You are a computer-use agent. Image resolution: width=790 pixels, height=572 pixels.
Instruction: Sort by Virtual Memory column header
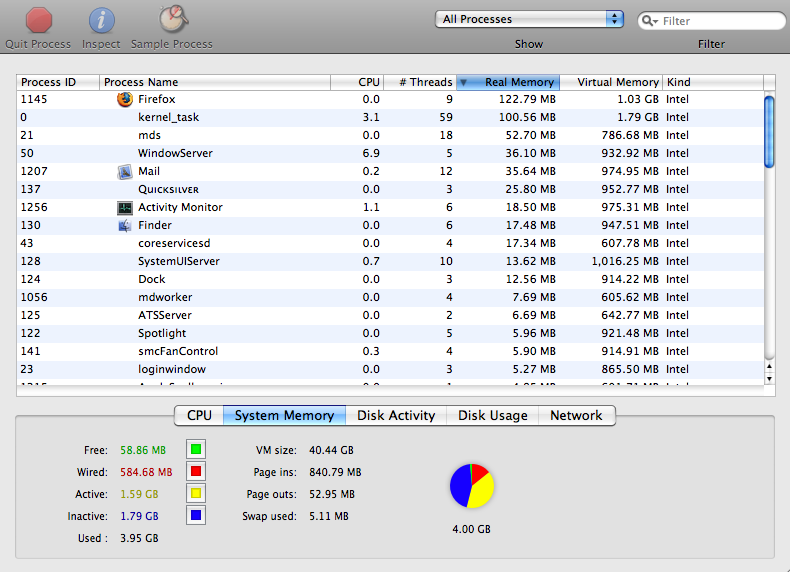pyautogui.click(x=611, y=82)
